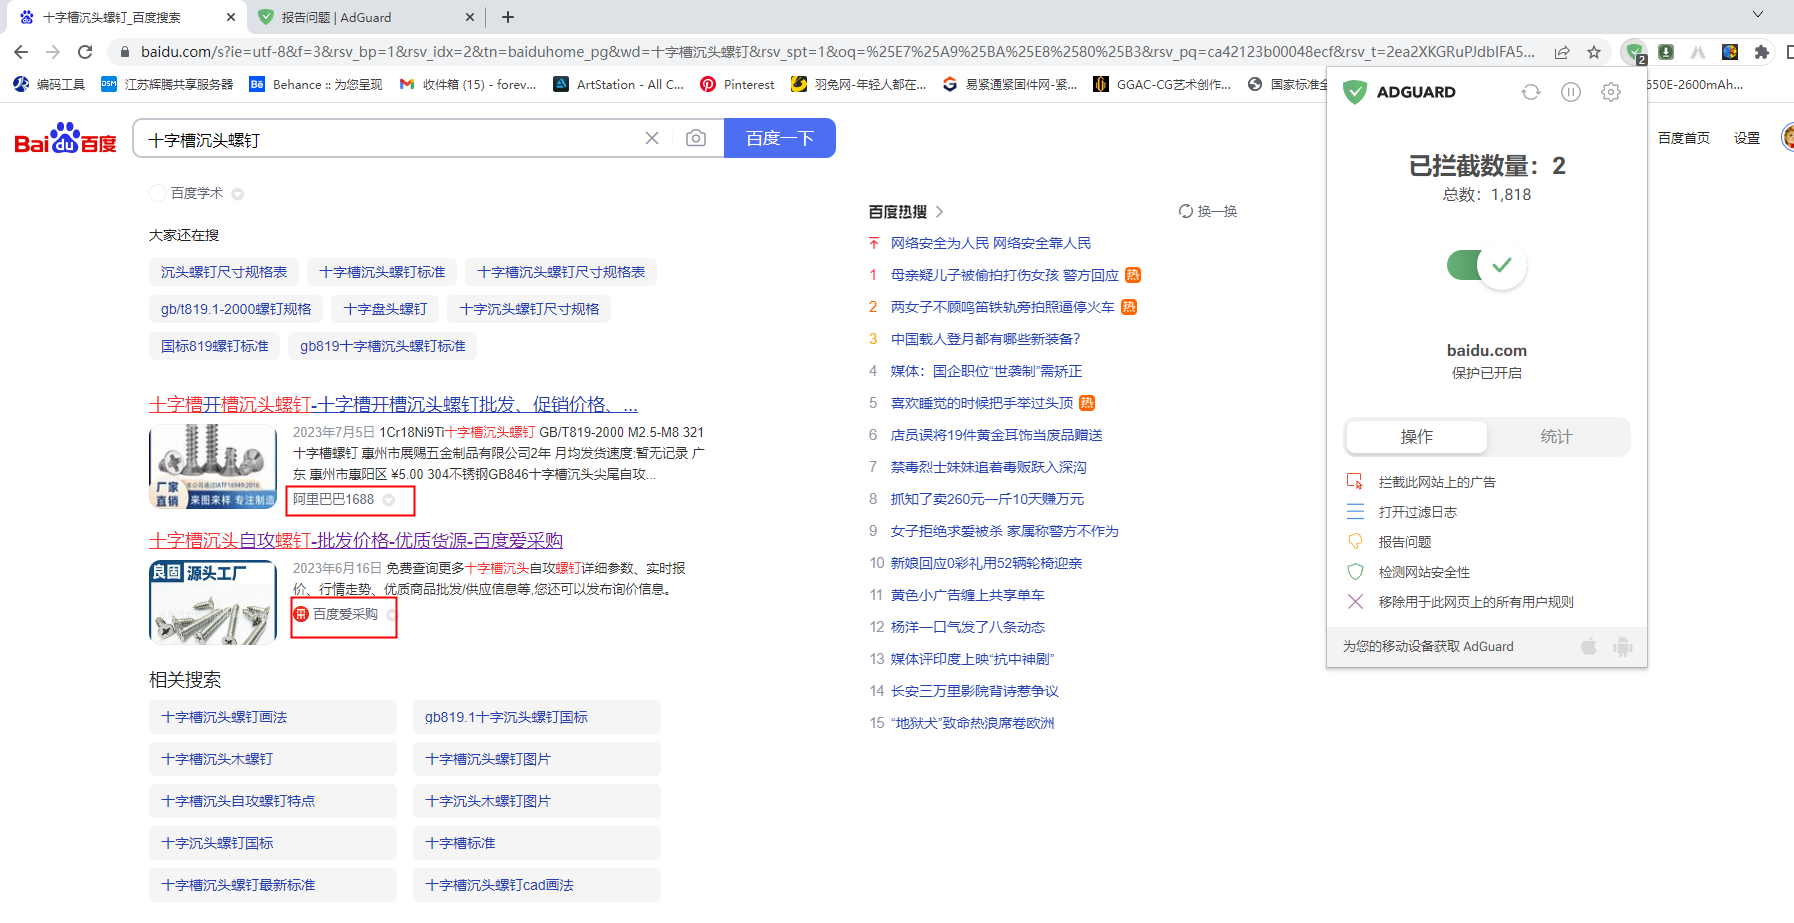The image size is (1794, 923).
Task: Click AdGuard extension icon in browser toolbar
Action: pyautogui.click(x=1633, y=52)
